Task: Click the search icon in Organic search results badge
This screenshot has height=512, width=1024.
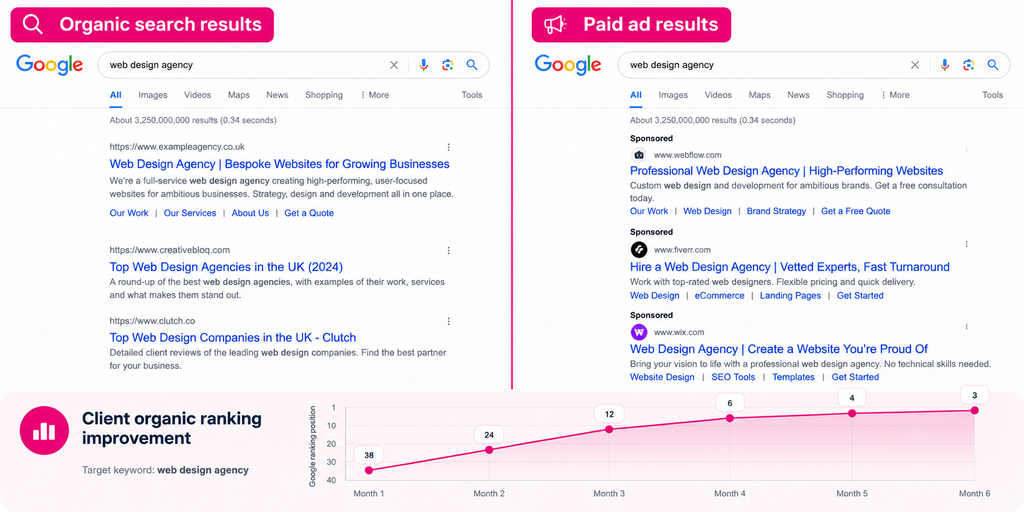Action: point(33,25)
